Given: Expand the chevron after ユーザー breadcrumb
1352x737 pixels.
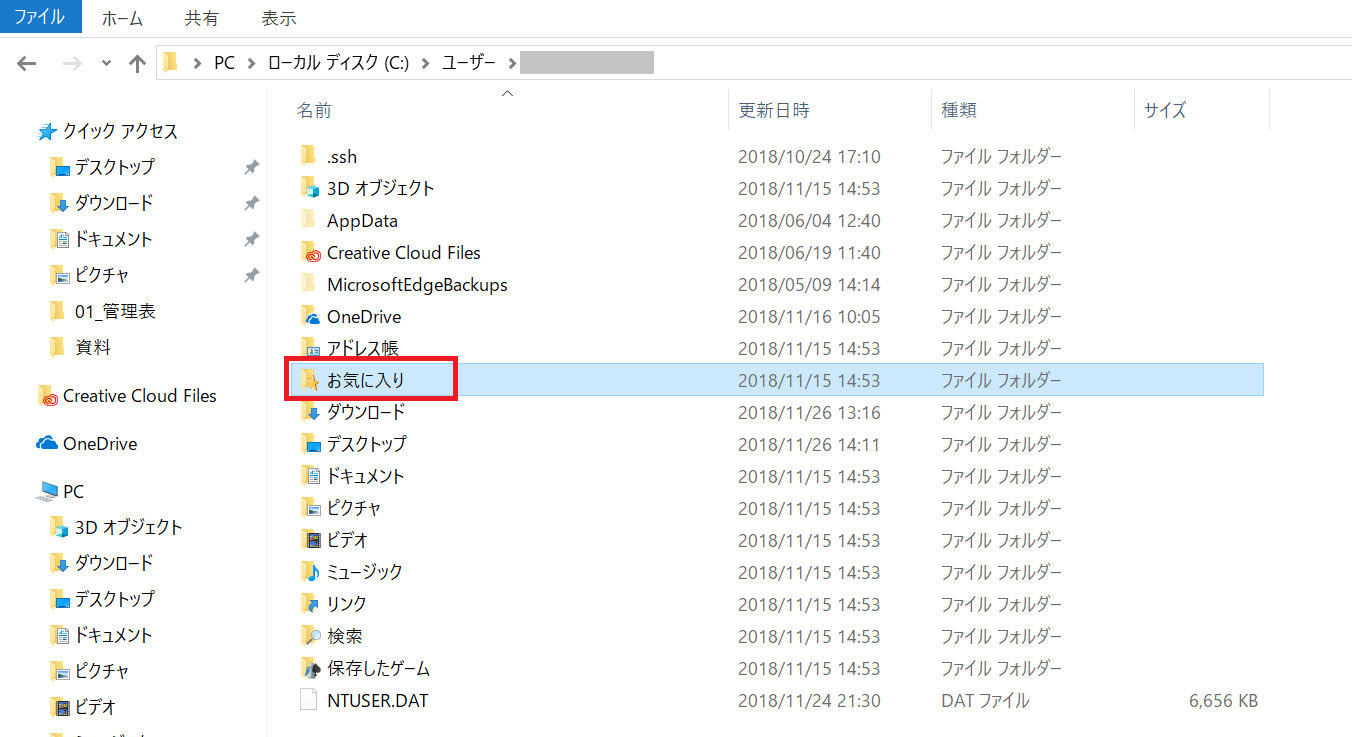Looking at the screenshot, I should coord(512,63).
